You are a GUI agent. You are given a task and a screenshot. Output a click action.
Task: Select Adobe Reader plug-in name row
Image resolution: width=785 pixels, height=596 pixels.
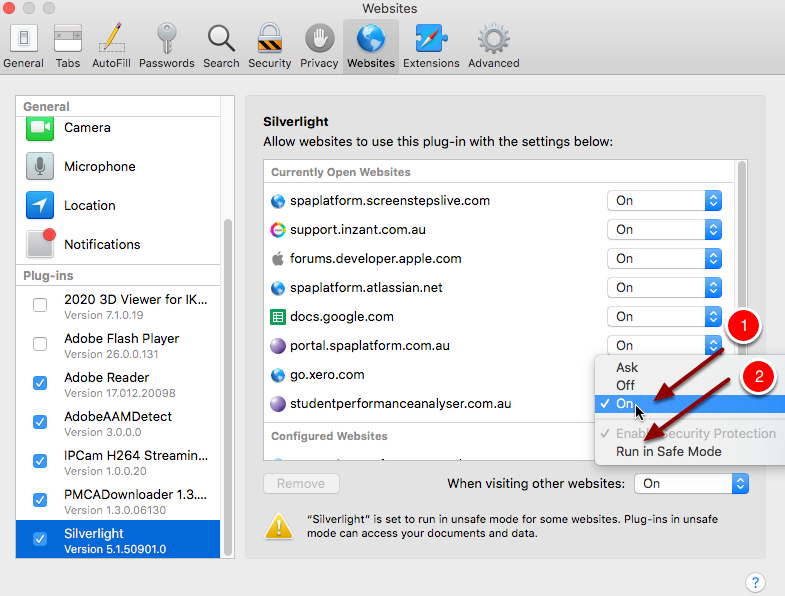tap(118, 384)
